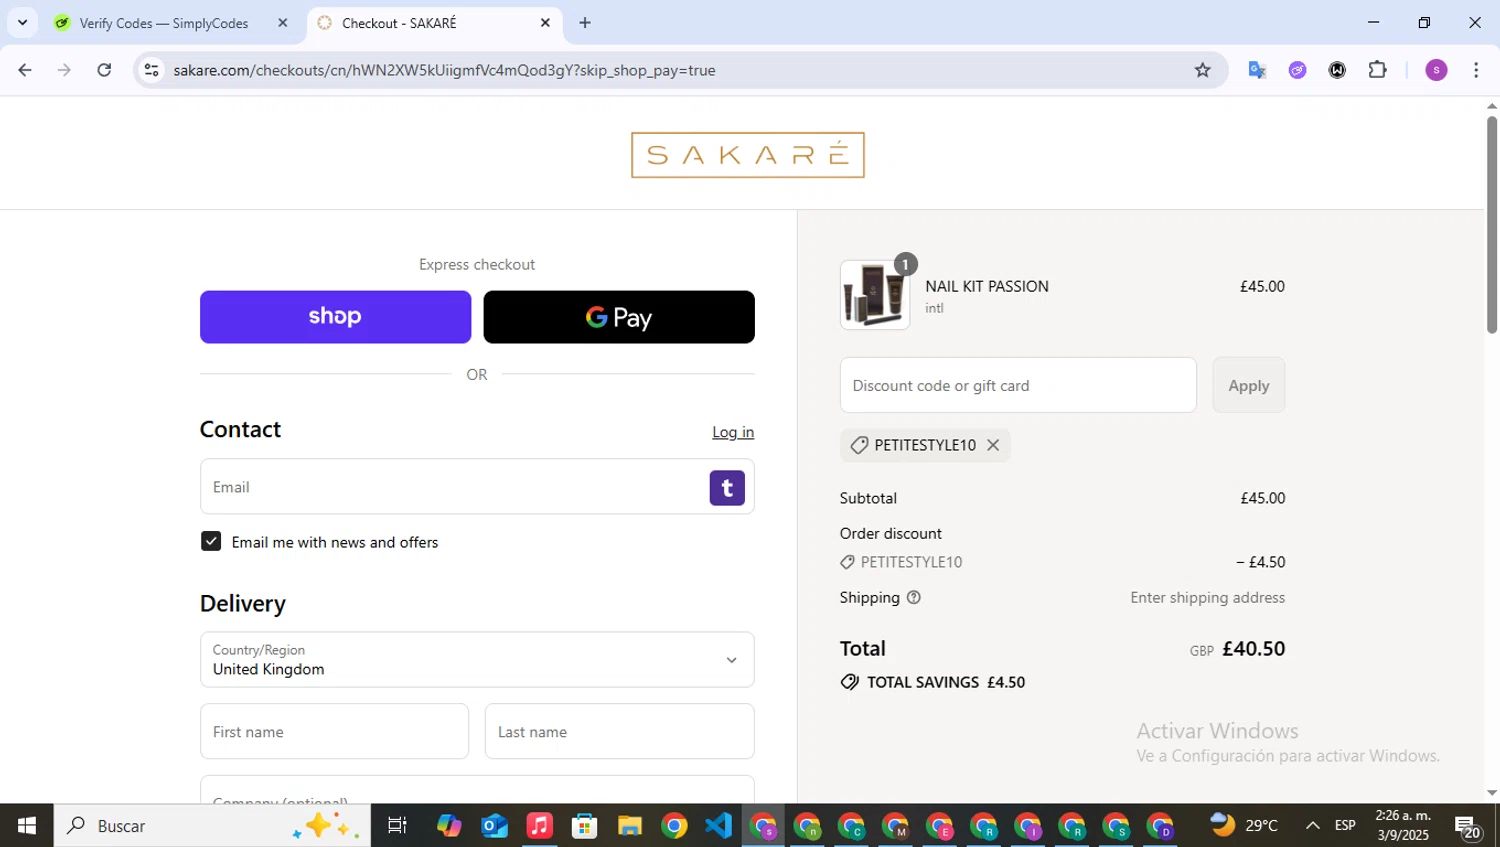Screen dimensions: 1500x847
Task: Open the Extensions puzzle-piece menu
Action: [1377, 70]
